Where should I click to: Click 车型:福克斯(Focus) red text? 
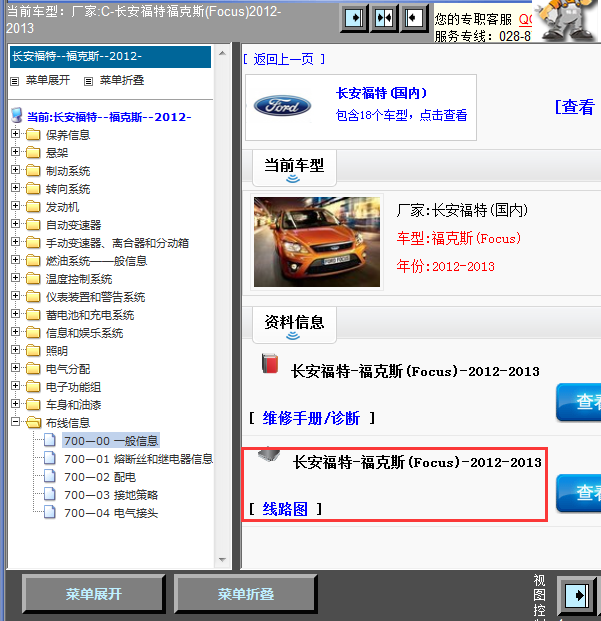(x=458, y=238)
